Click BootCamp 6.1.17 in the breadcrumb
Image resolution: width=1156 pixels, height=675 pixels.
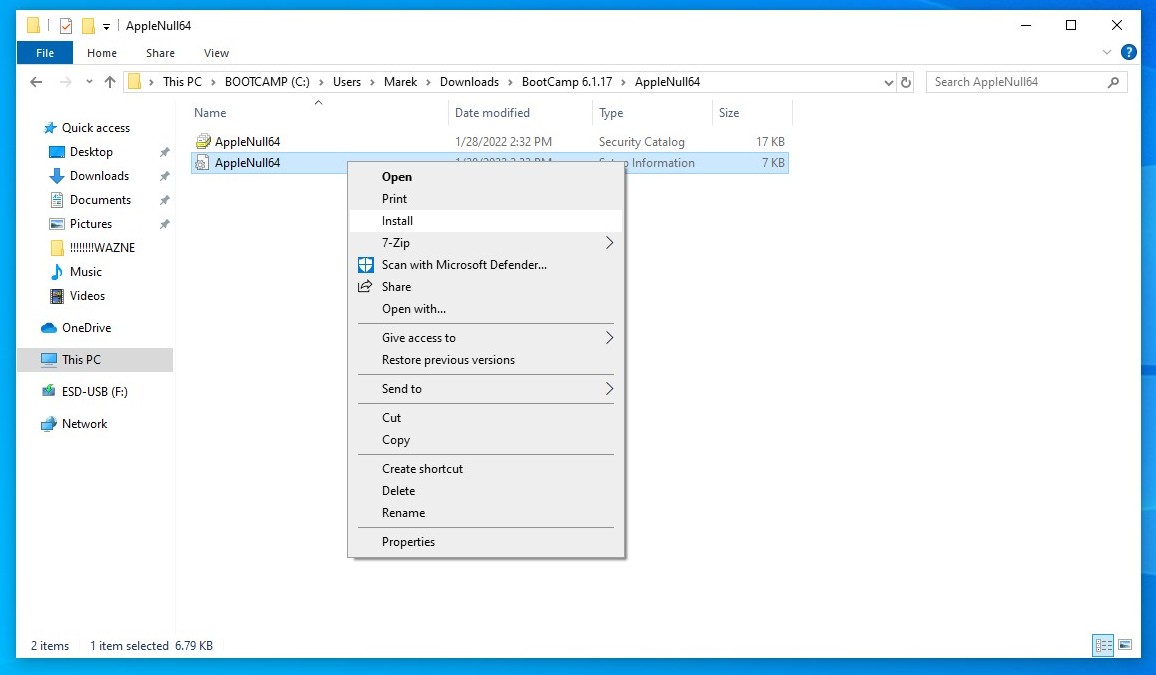pos(567,82)
